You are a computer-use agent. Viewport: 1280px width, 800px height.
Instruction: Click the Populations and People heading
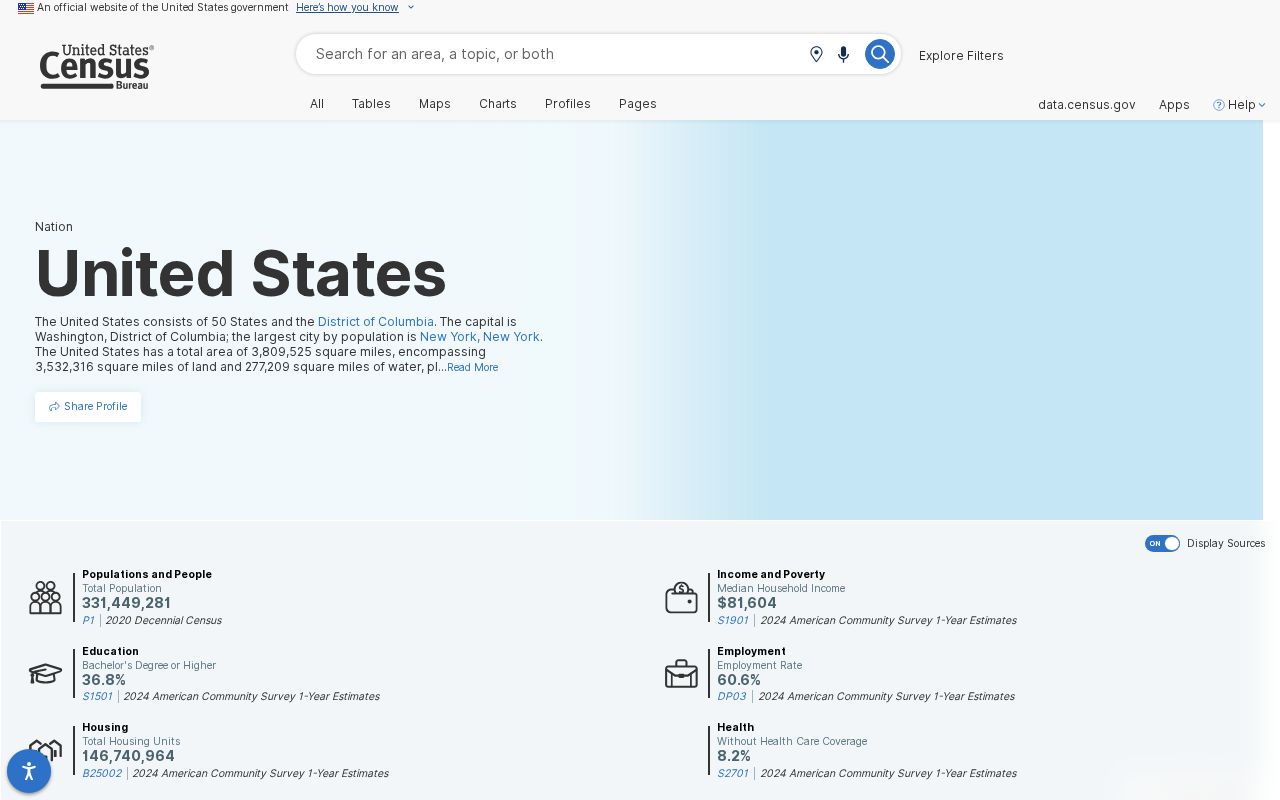click(147, 574)
